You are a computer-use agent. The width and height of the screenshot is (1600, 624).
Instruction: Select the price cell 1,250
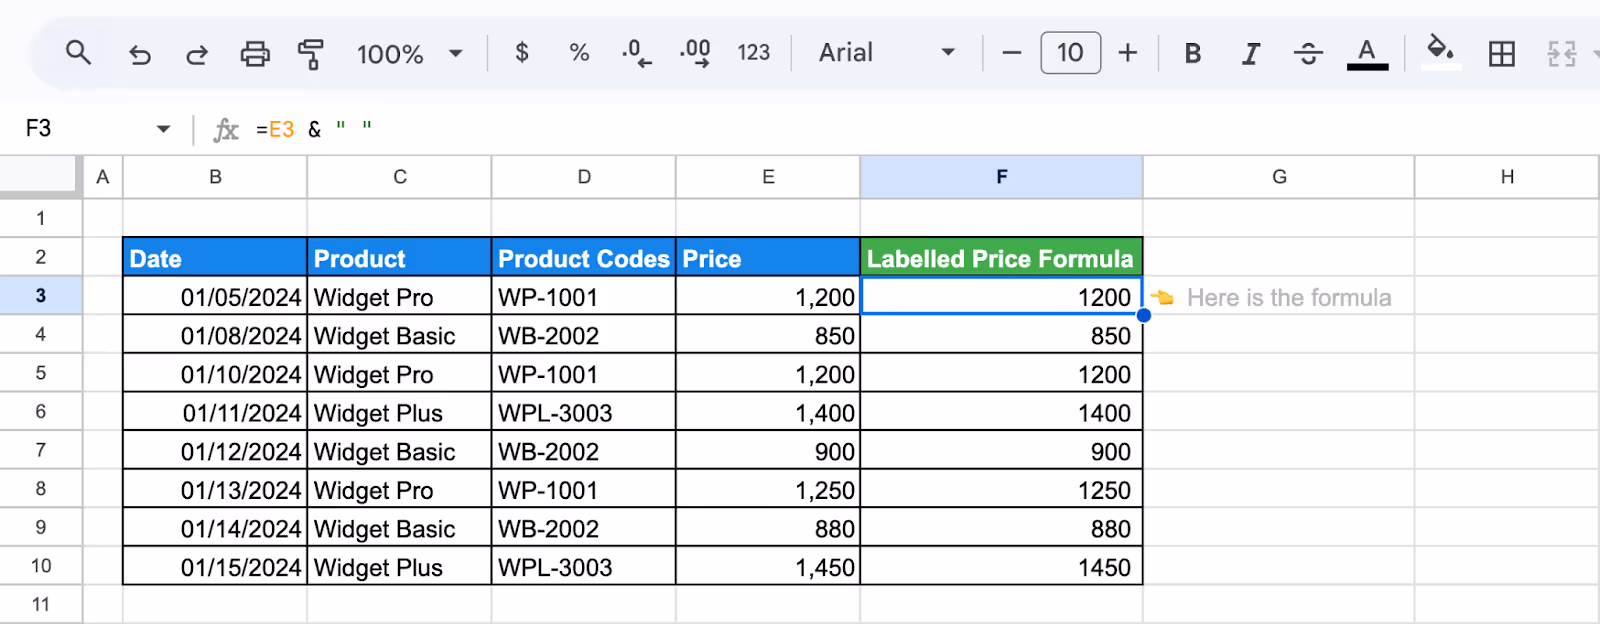tap(768, 490)
